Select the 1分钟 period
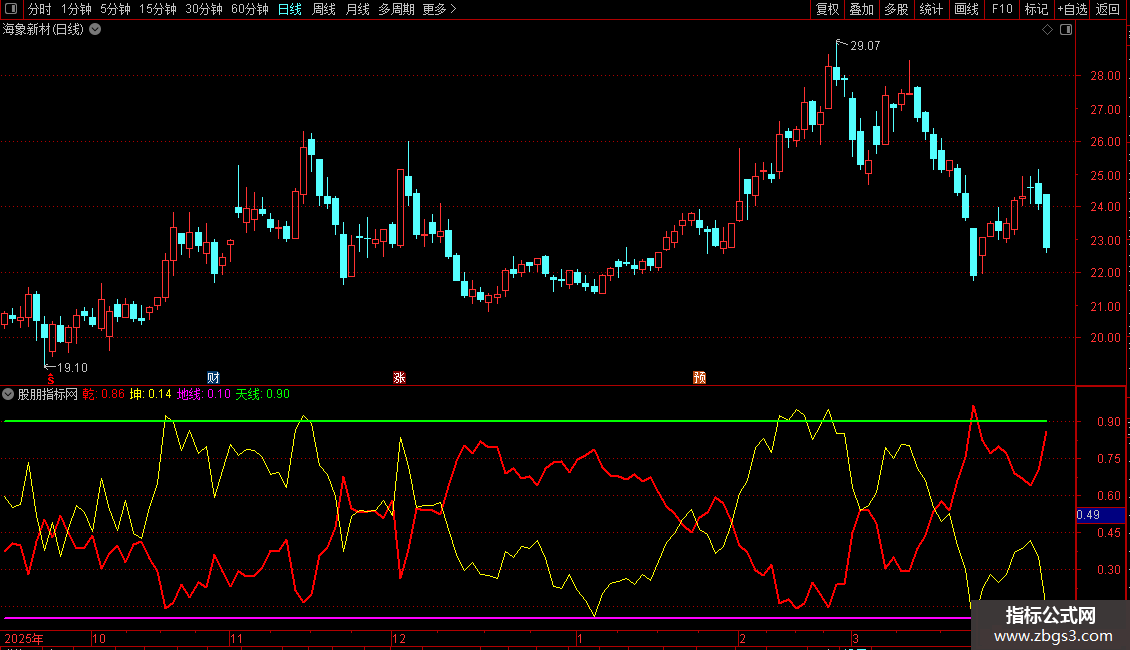The width and height of the screenshot is (1130, 650). 76,9
